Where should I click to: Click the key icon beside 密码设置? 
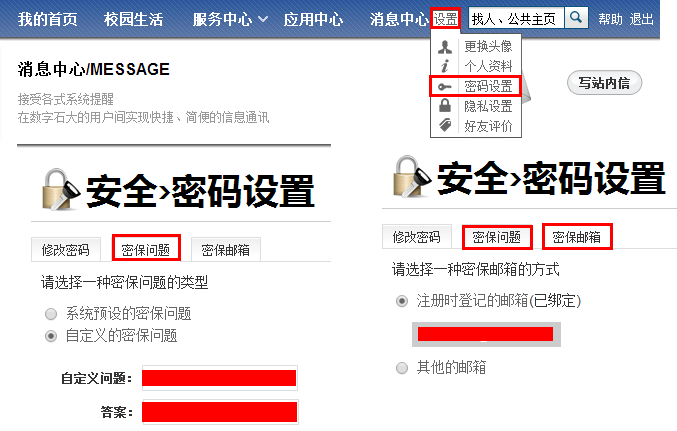pos(445,86)
